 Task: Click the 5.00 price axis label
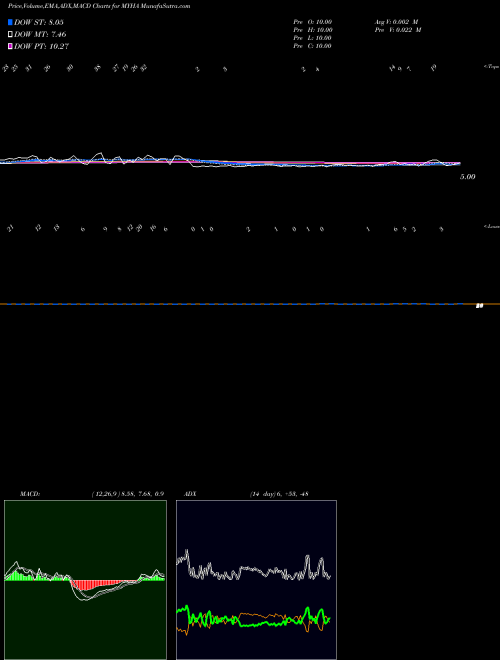coord(468,177)
